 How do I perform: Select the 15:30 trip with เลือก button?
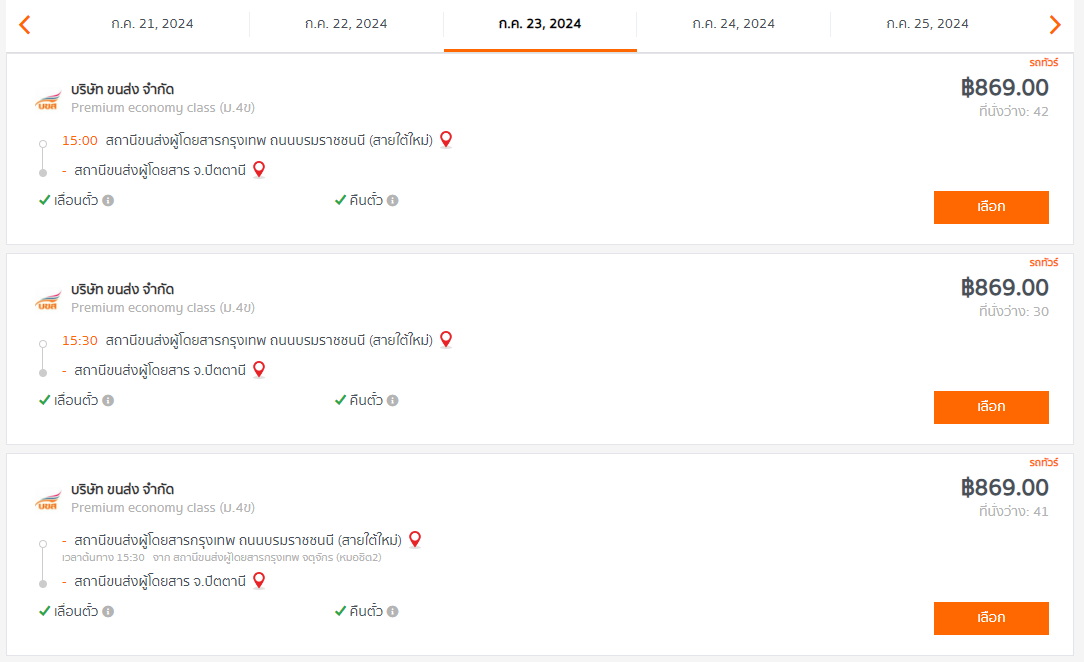click(991, 407)
